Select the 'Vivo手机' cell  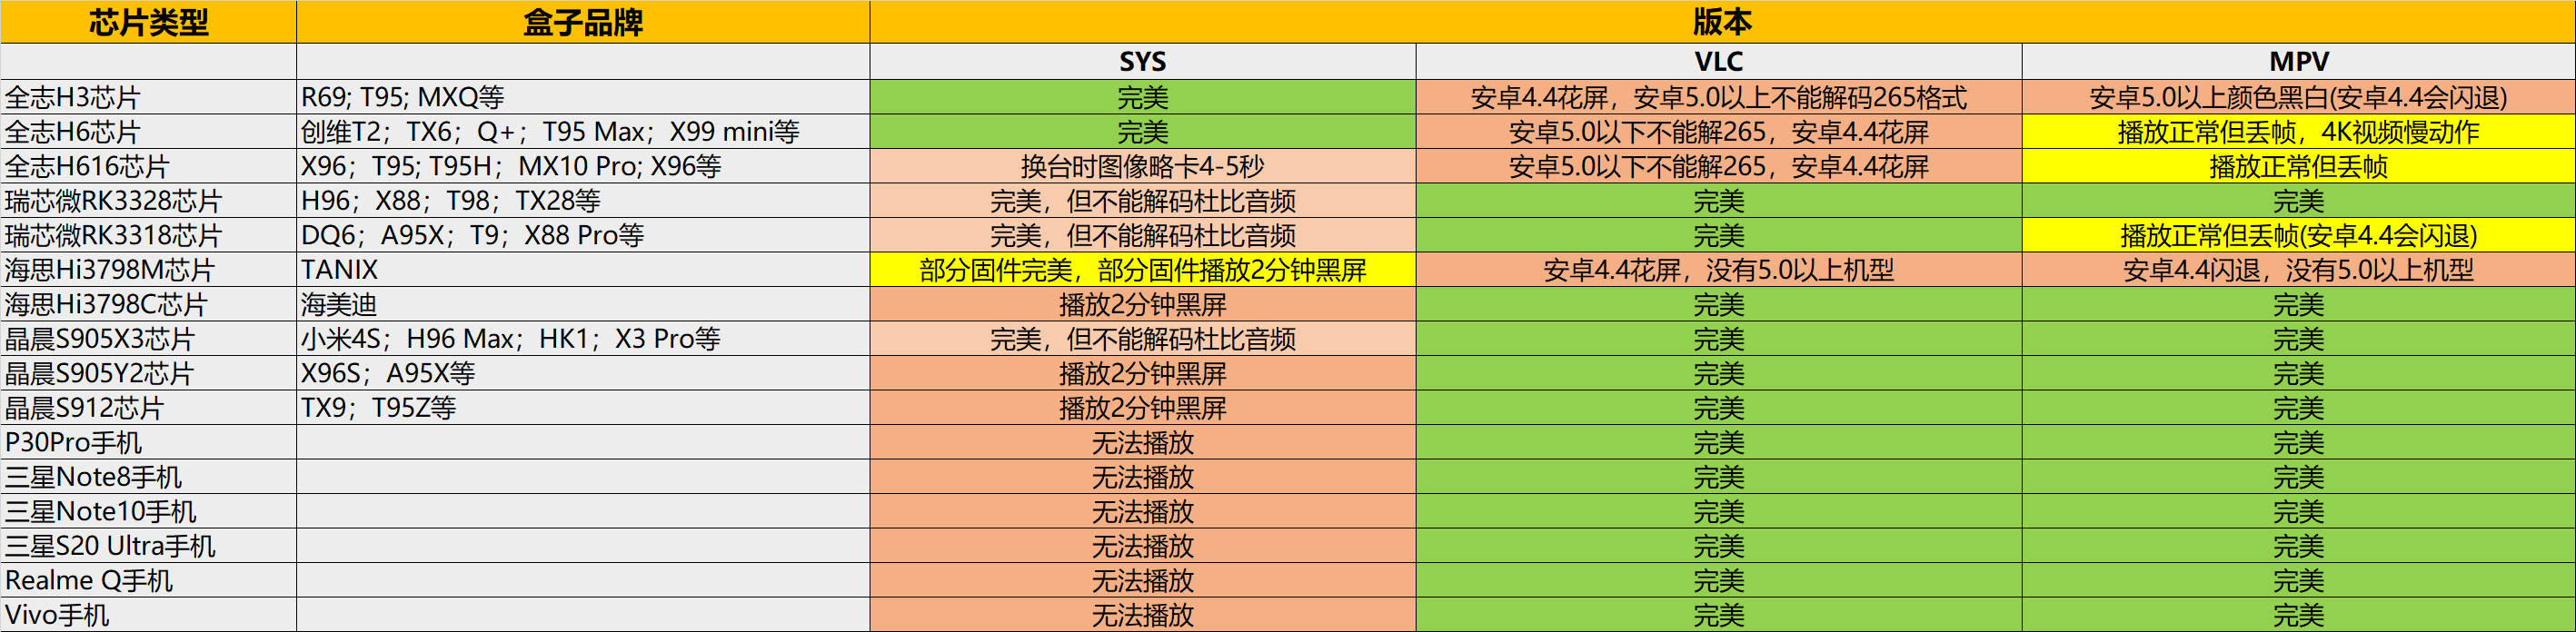point(148,615)
